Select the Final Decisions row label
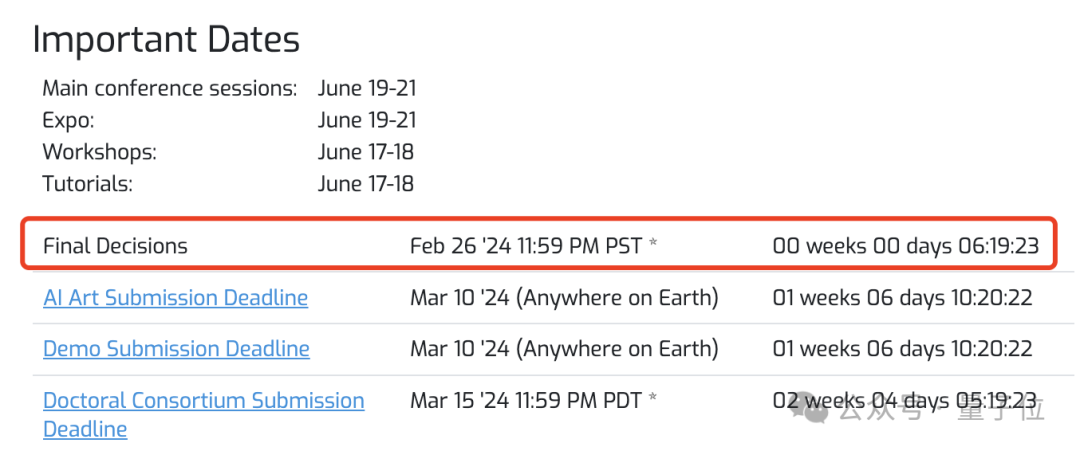 [115, 246]
